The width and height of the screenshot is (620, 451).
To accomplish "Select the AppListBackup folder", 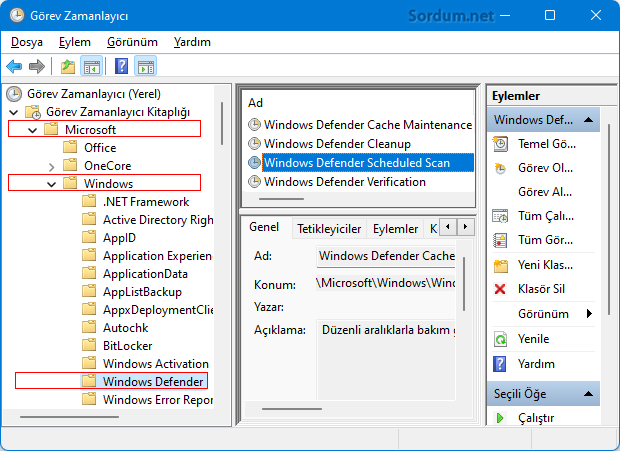I will pos(142,292).
